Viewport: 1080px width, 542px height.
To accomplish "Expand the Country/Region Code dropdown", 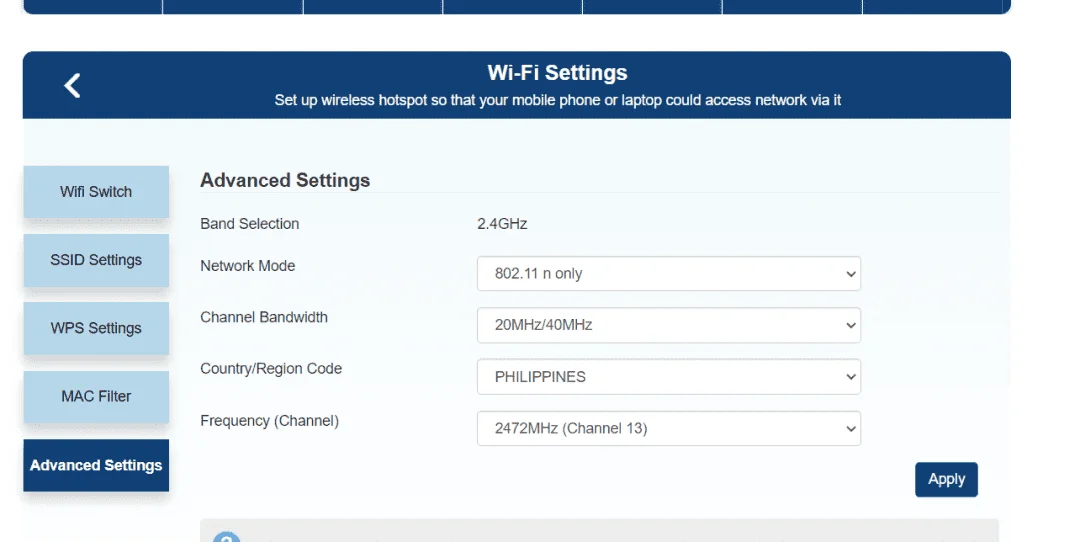I will [x=669, y=377].
